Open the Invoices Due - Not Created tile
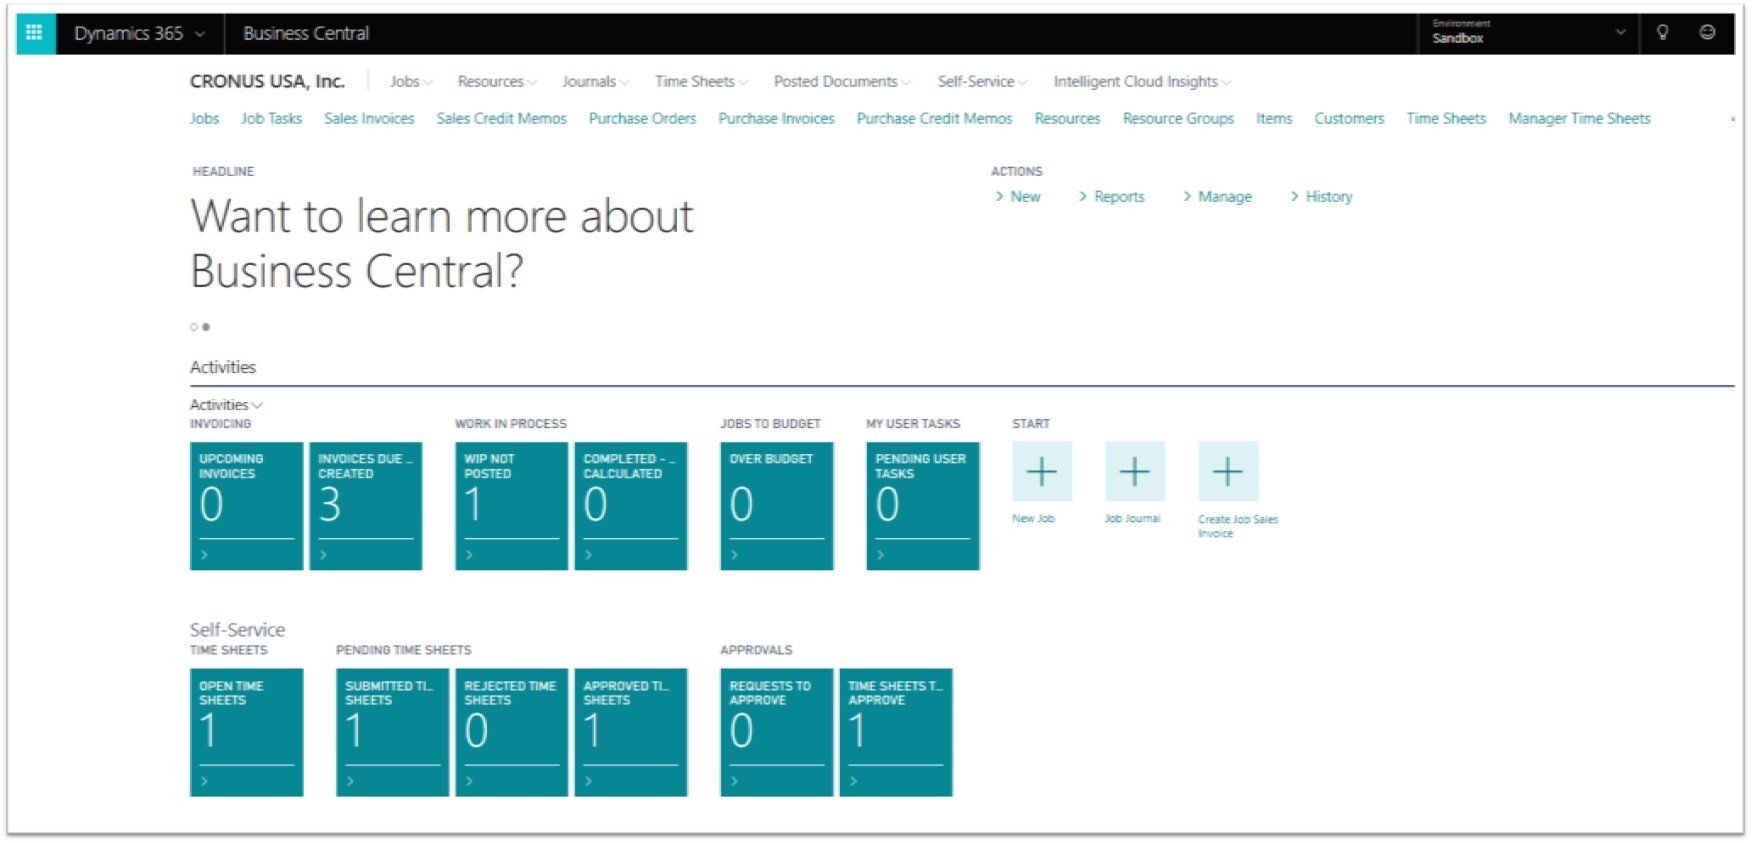 (x=365, y=505)
